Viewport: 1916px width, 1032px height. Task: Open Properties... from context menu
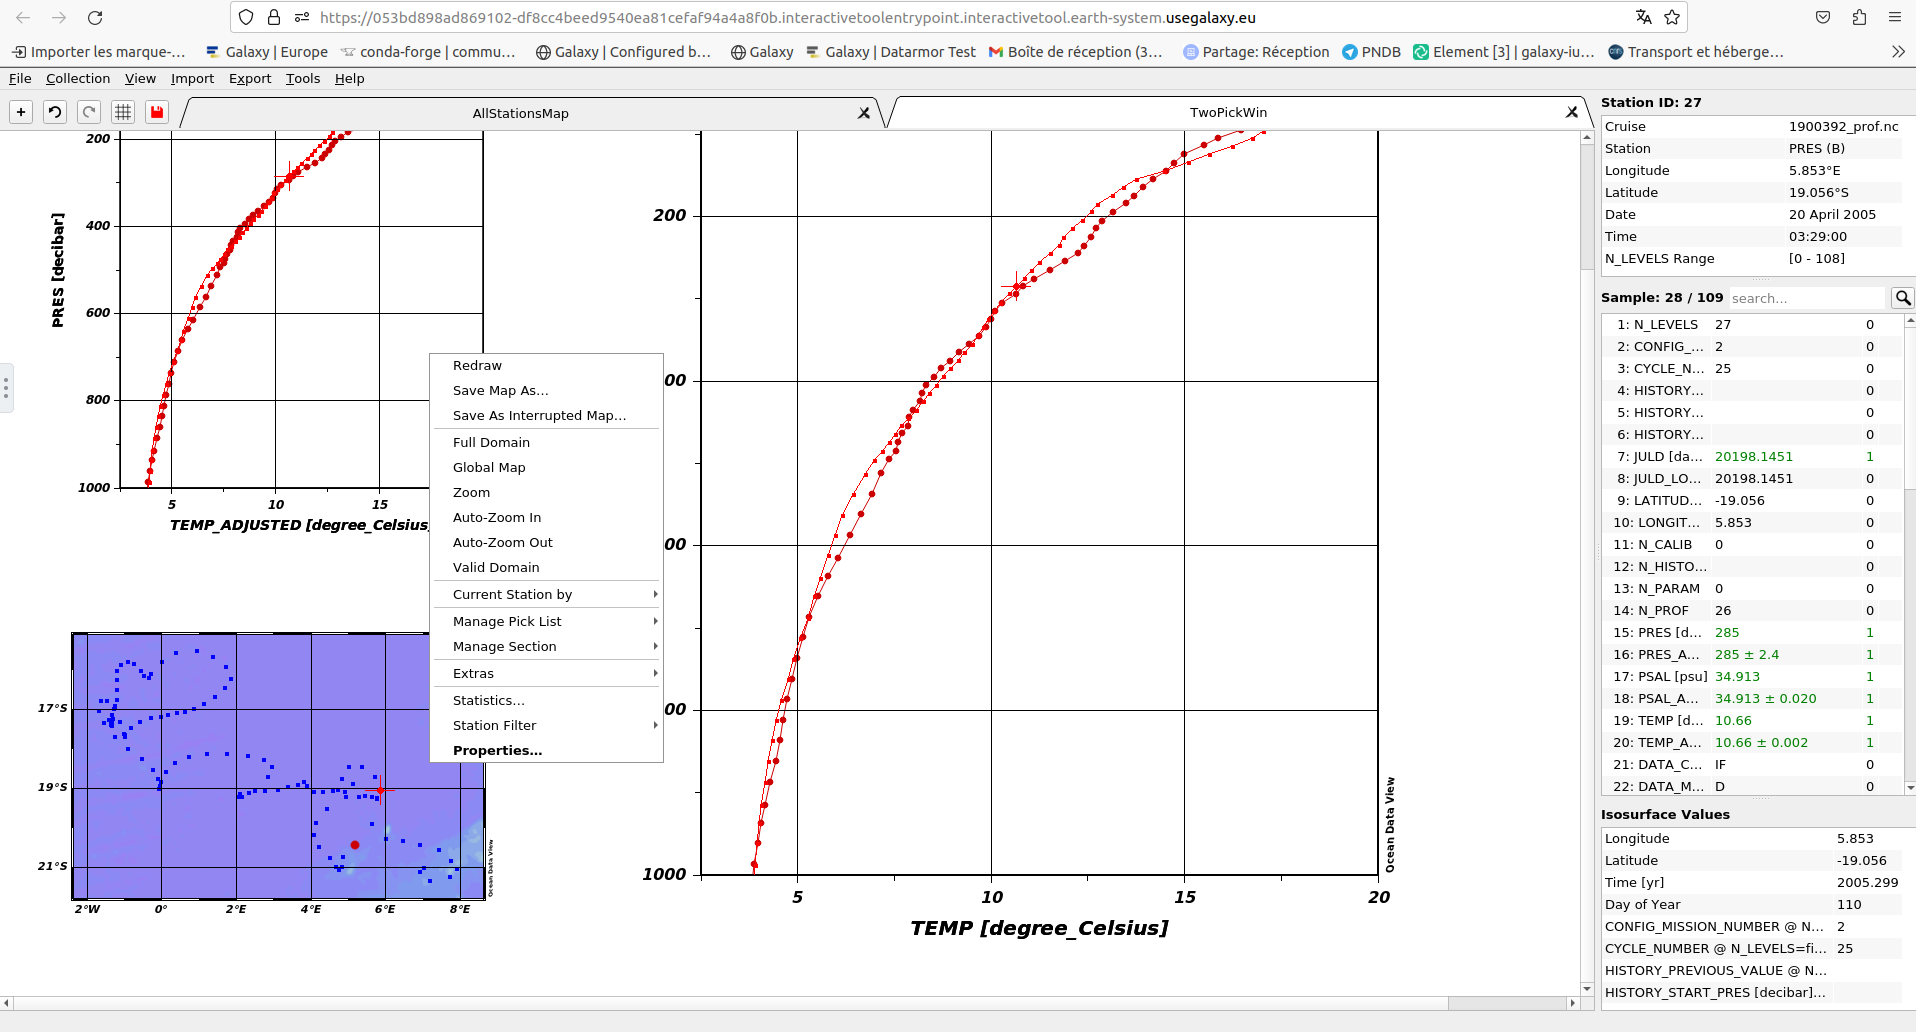tap(546, 751)
